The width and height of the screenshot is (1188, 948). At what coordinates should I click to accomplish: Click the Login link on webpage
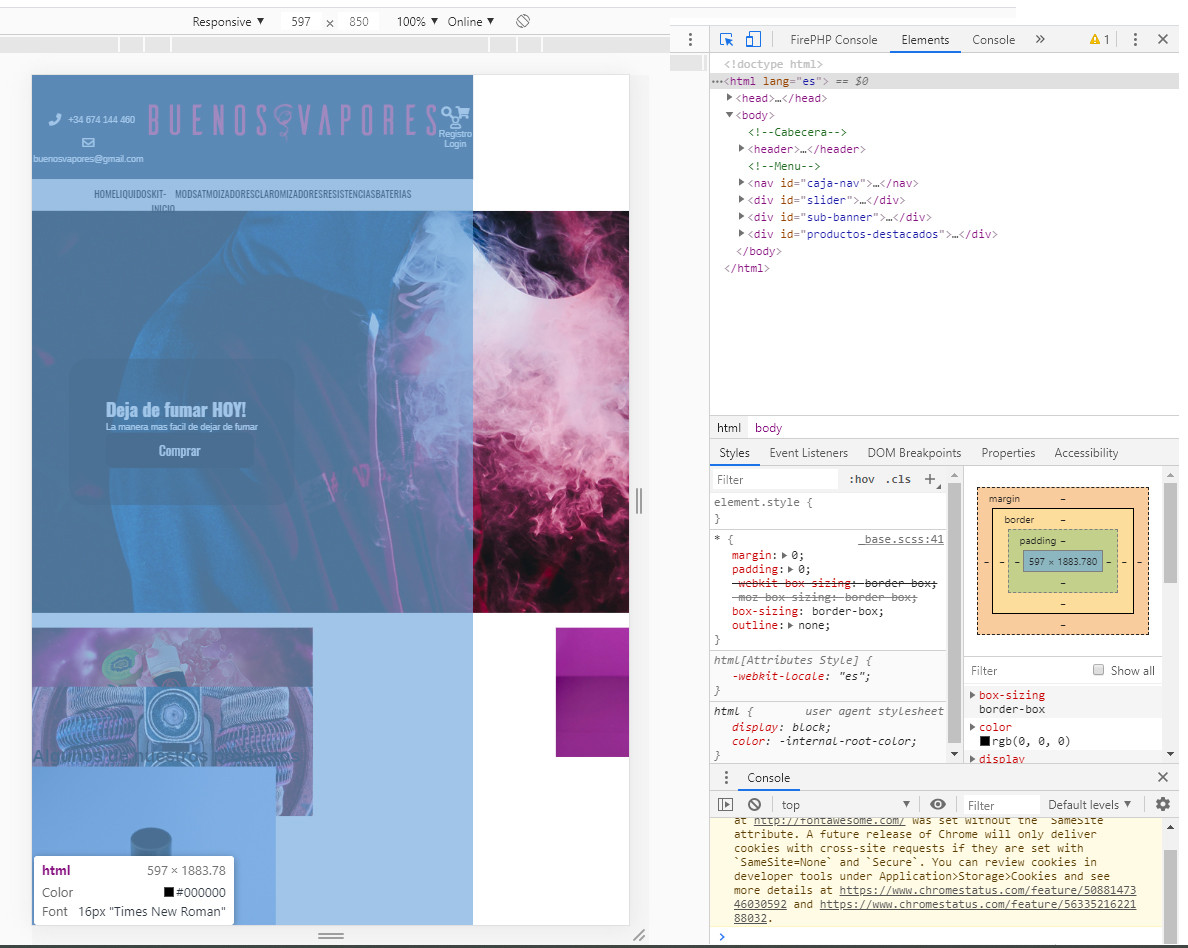pos(455,144)
